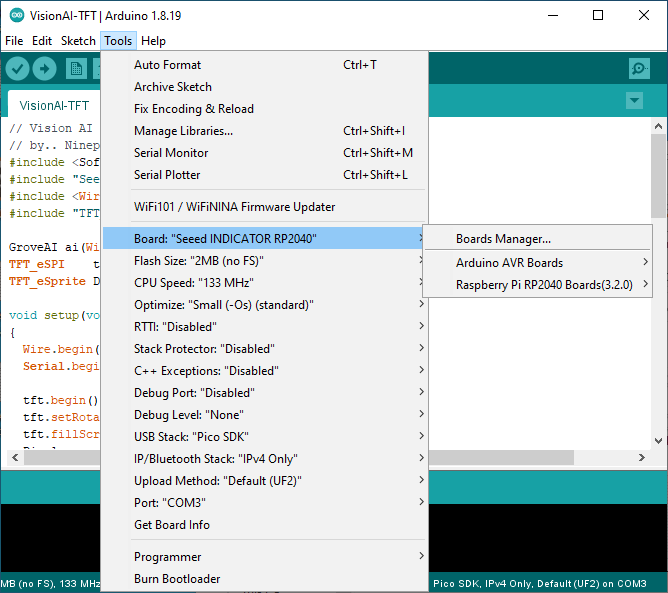Select the VisionAI-TFT sketch tab

point(54,105)
